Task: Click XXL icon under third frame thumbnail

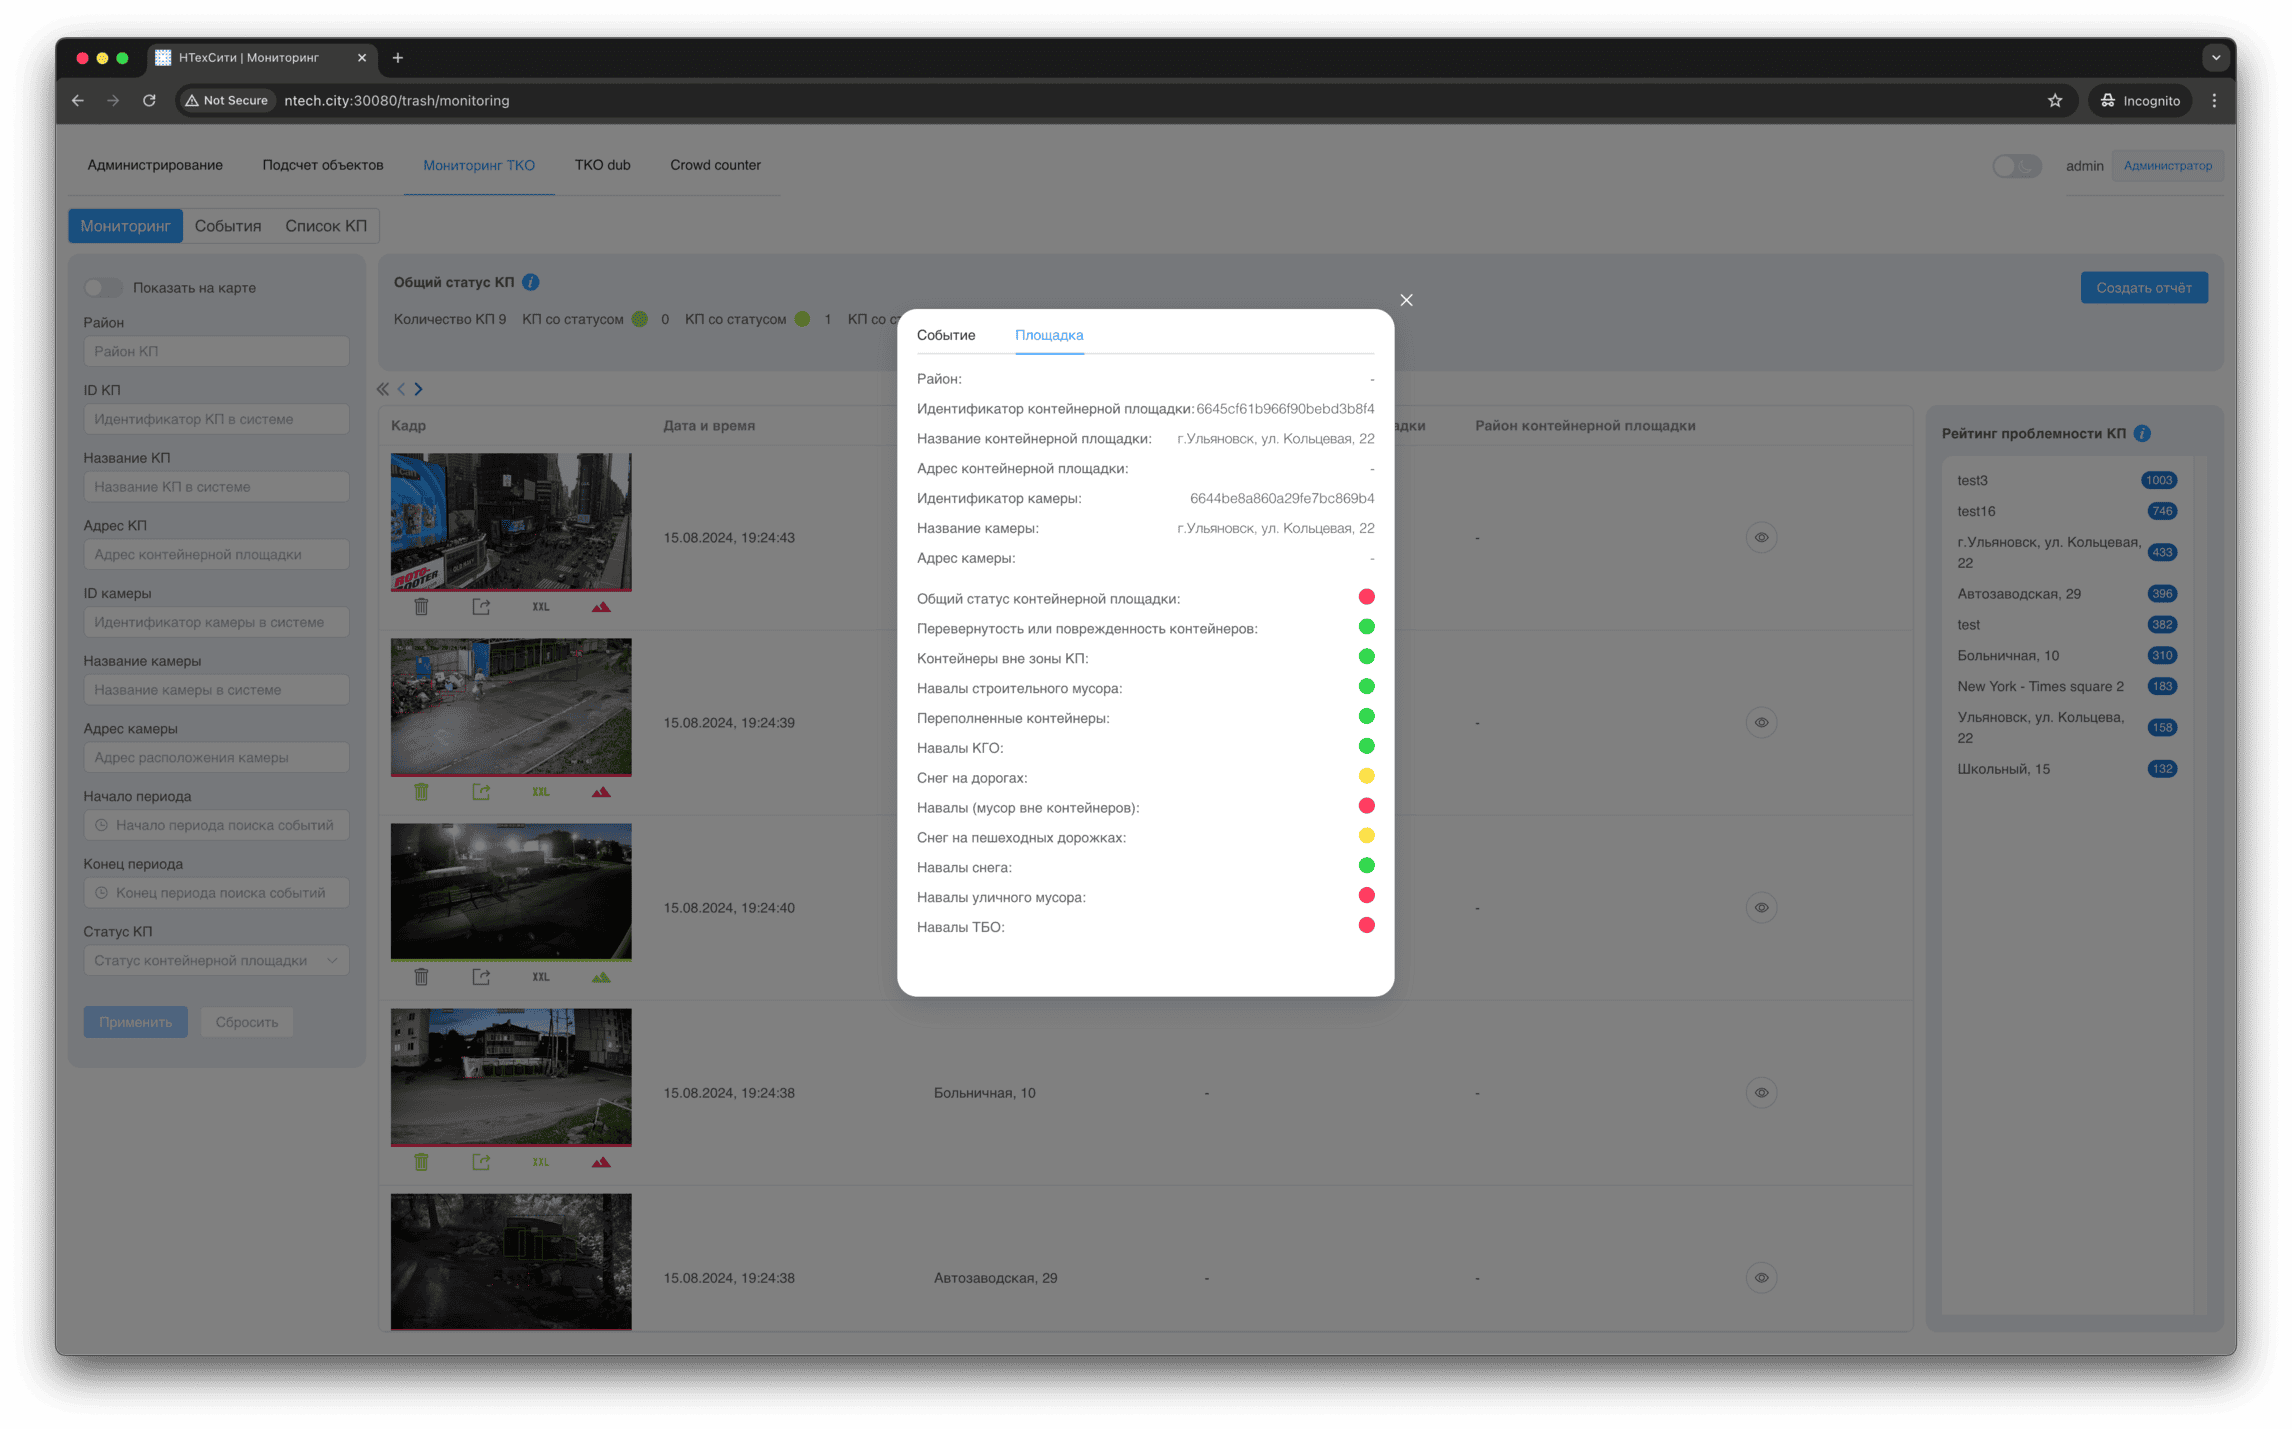Action: coord(541,977)
